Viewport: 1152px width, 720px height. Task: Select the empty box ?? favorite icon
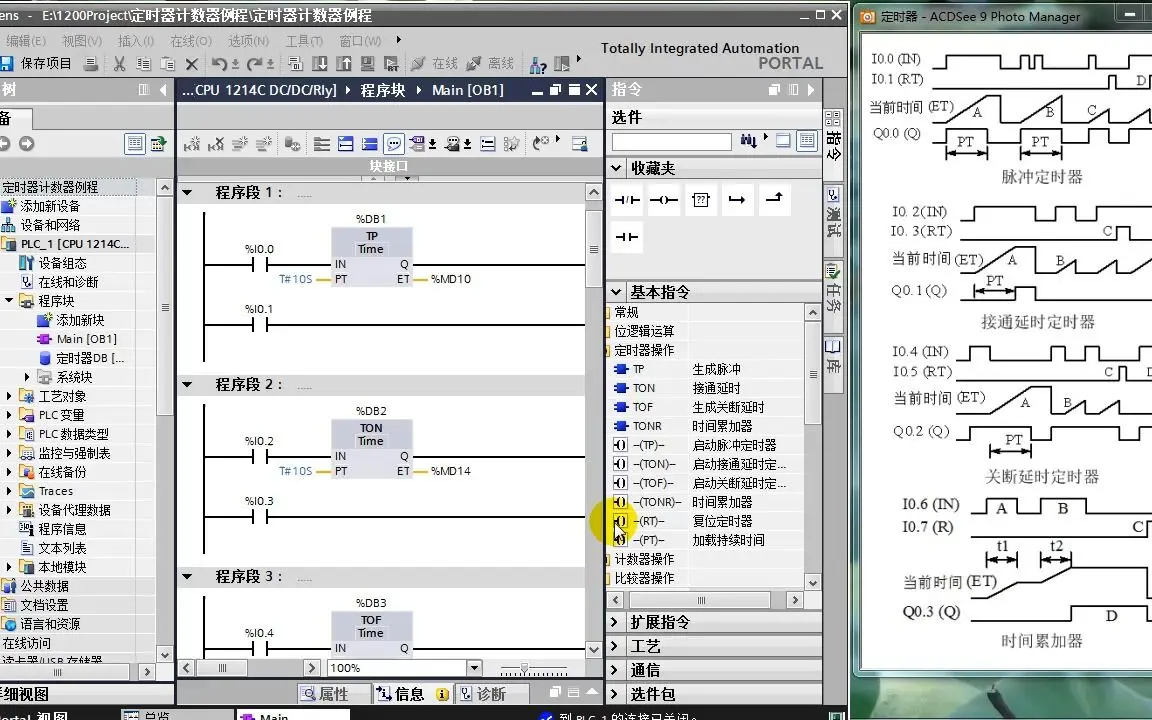[x=701, y=200]
